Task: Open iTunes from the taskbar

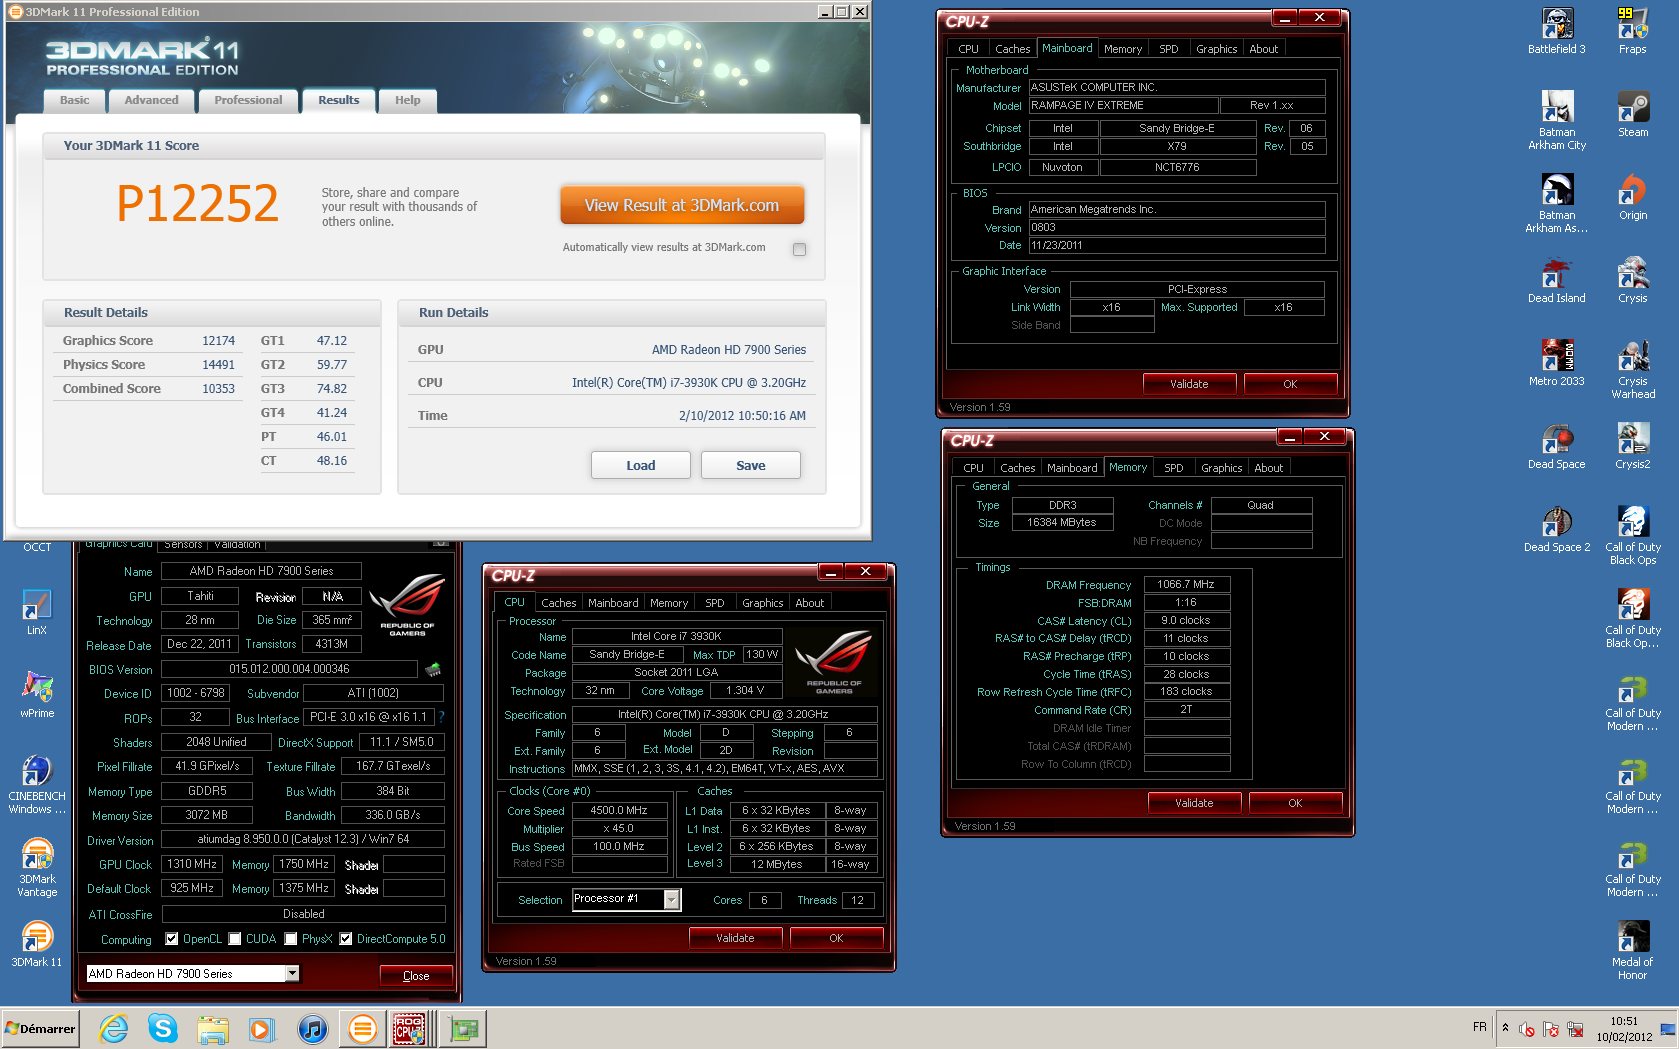Action: point(312,1028)
